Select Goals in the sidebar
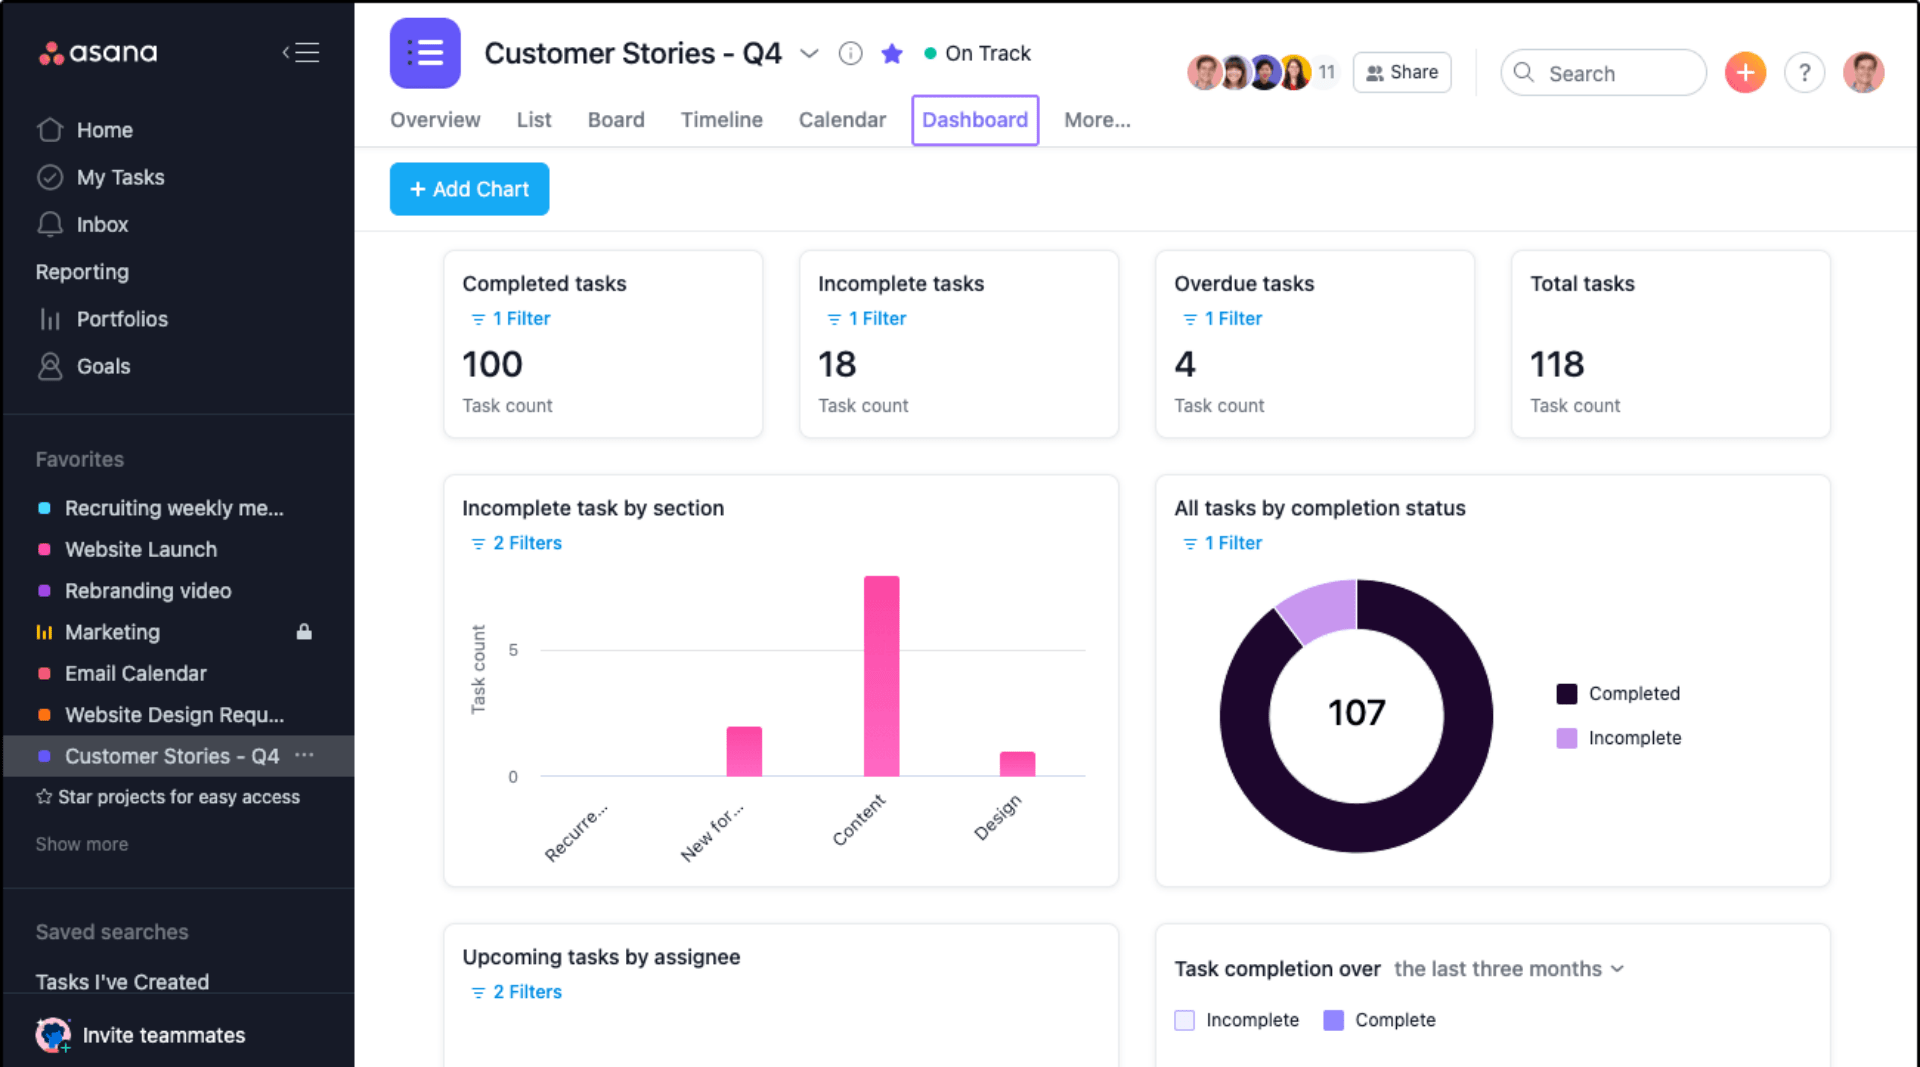Image resolution: width=1920 pixels, height=1067 pixels. (x=104, y=366)
